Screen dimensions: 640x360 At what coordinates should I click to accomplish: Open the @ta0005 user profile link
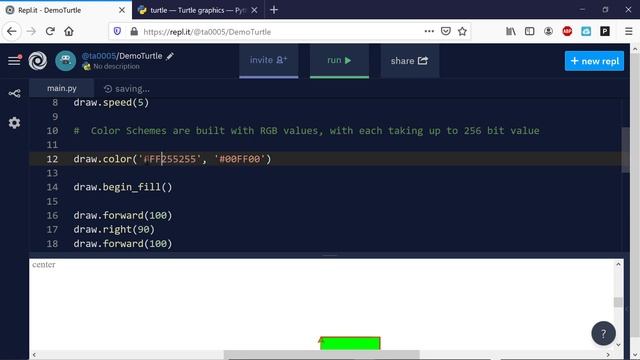click(x=99, y=56)
